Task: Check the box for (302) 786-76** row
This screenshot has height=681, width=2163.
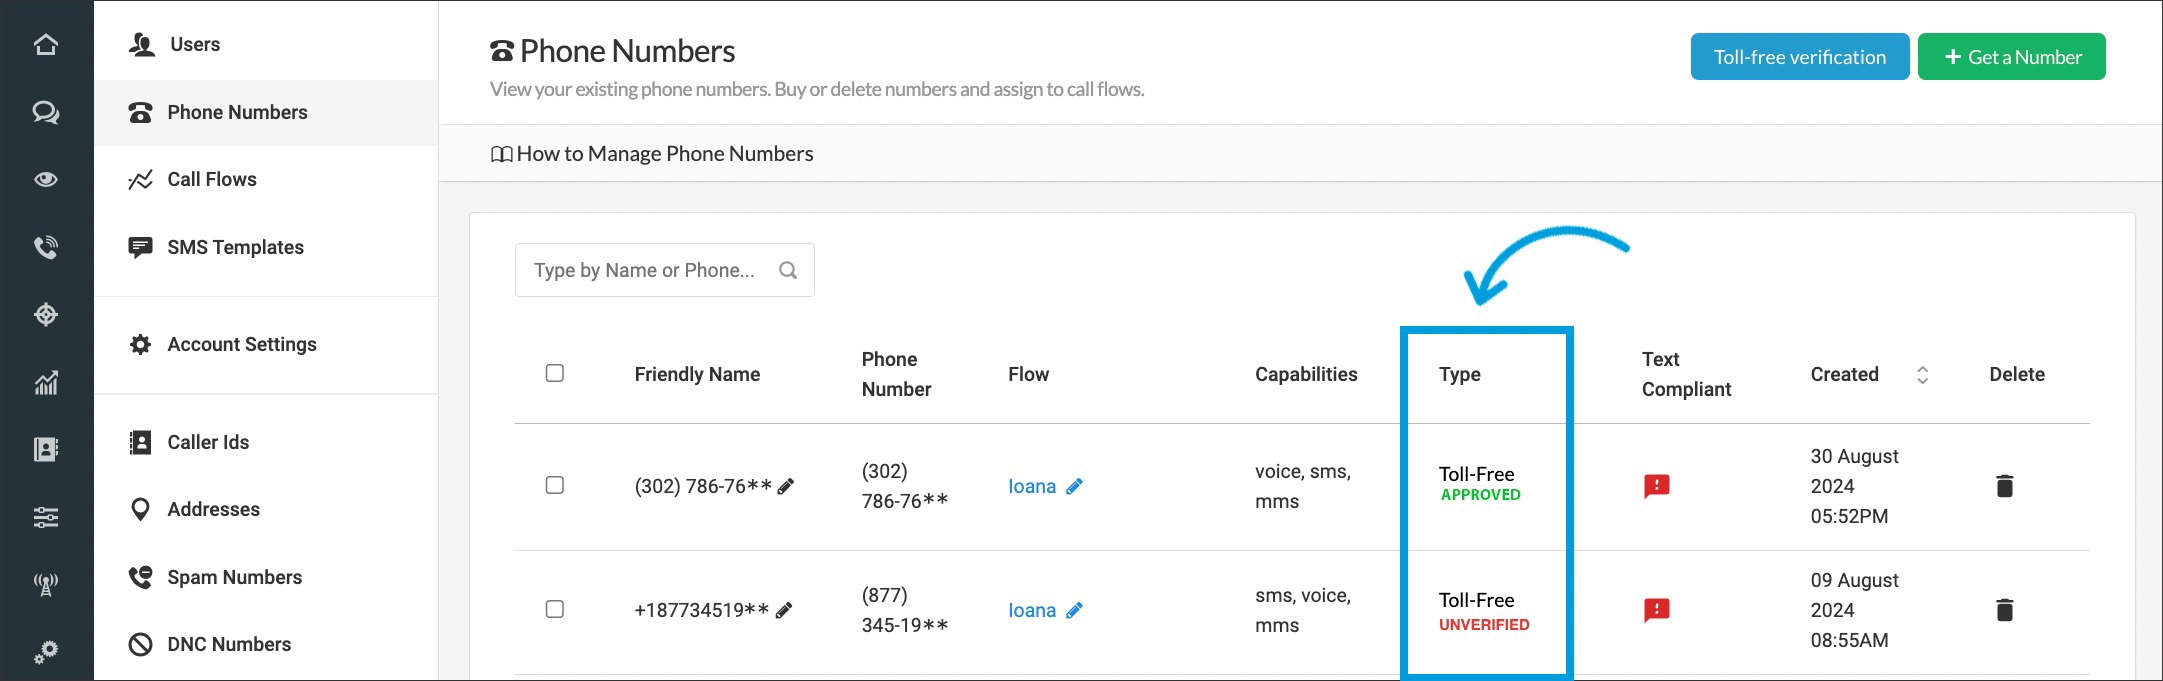Action: [555, 485]
